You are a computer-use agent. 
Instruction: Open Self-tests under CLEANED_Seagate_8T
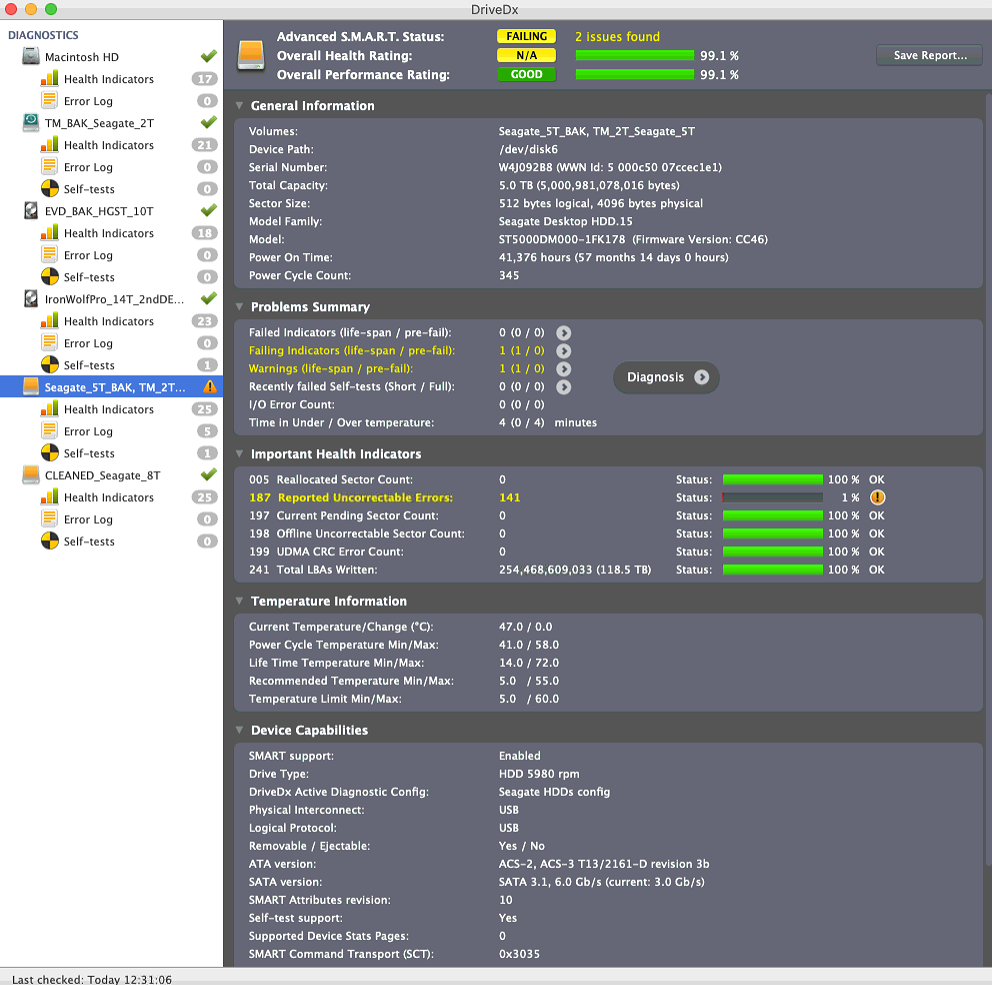coord(89,542)
